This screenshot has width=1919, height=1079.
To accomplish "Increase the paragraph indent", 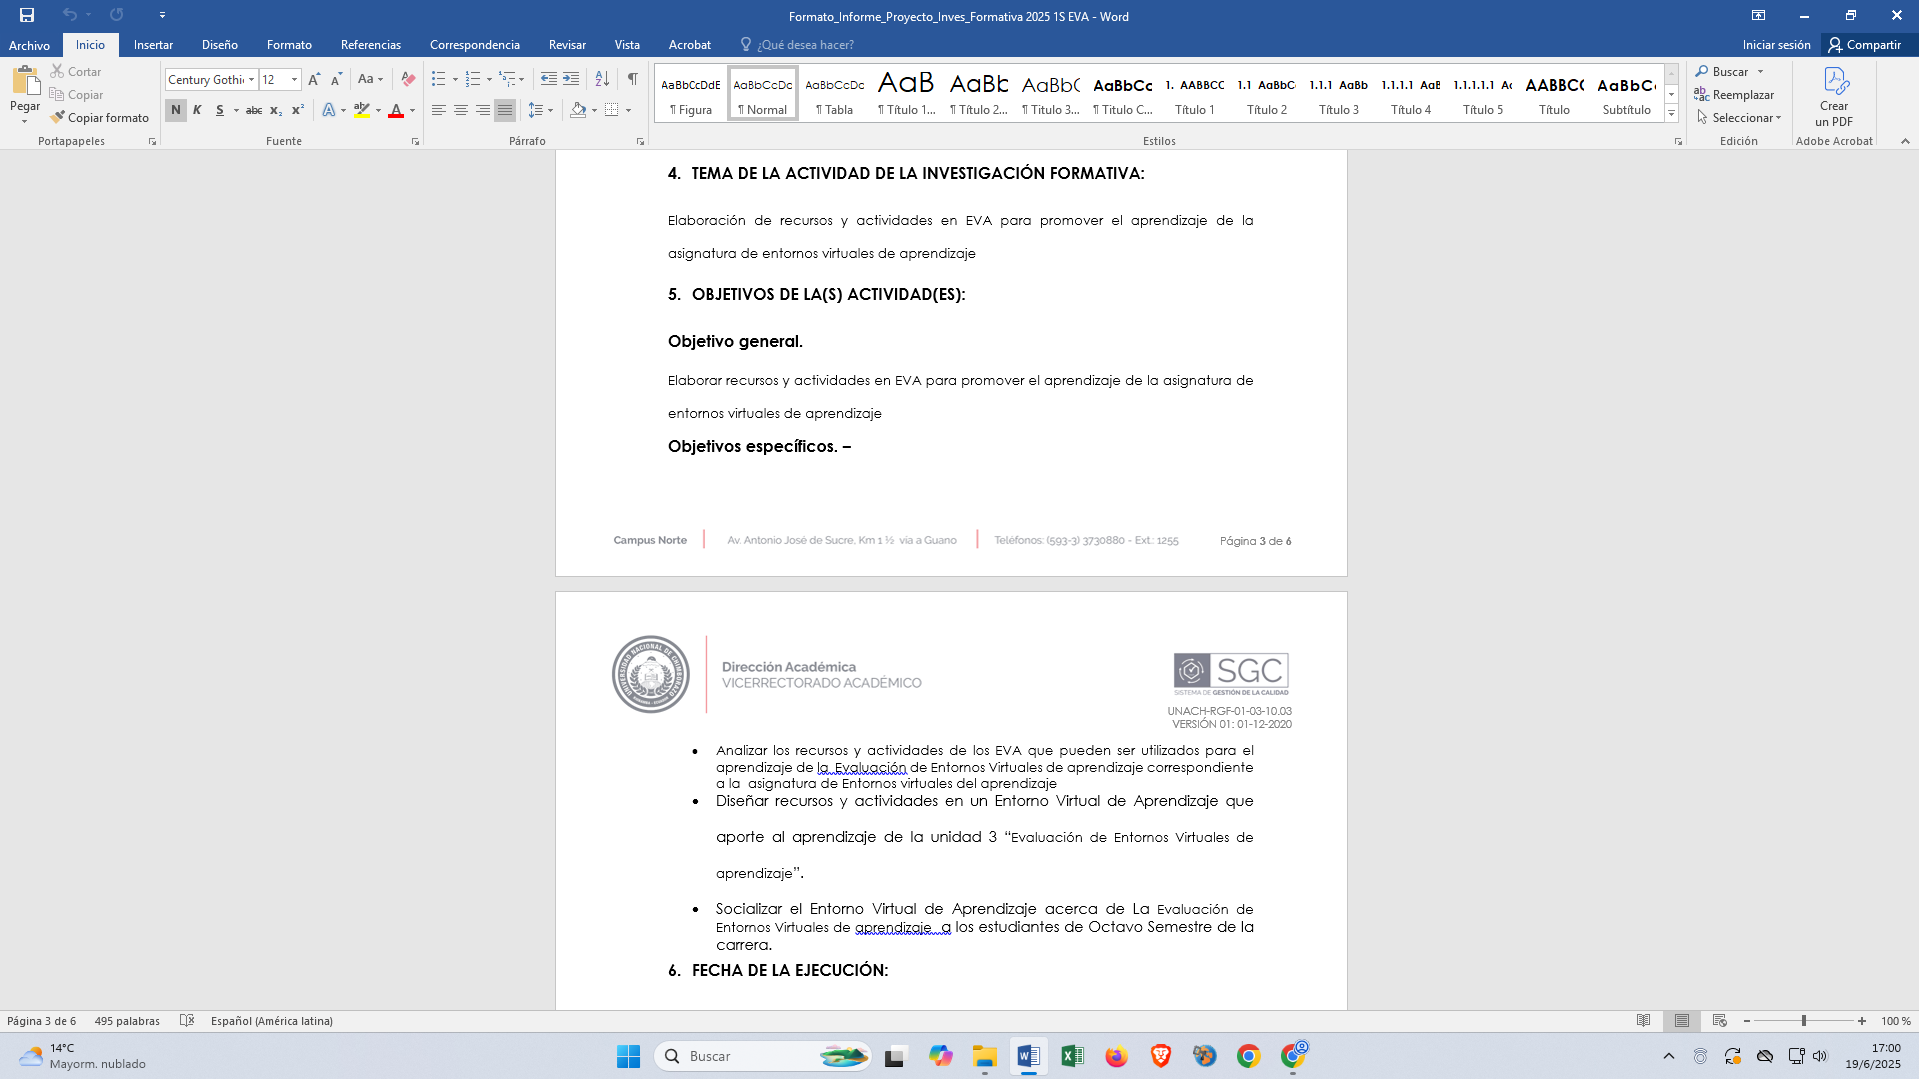I will (x=571, y=79).
